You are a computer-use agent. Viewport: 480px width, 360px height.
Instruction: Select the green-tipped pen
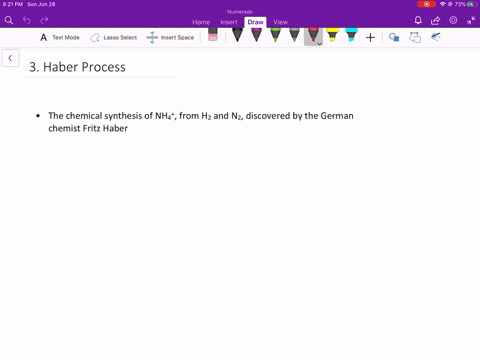click(x=275, y=35)
